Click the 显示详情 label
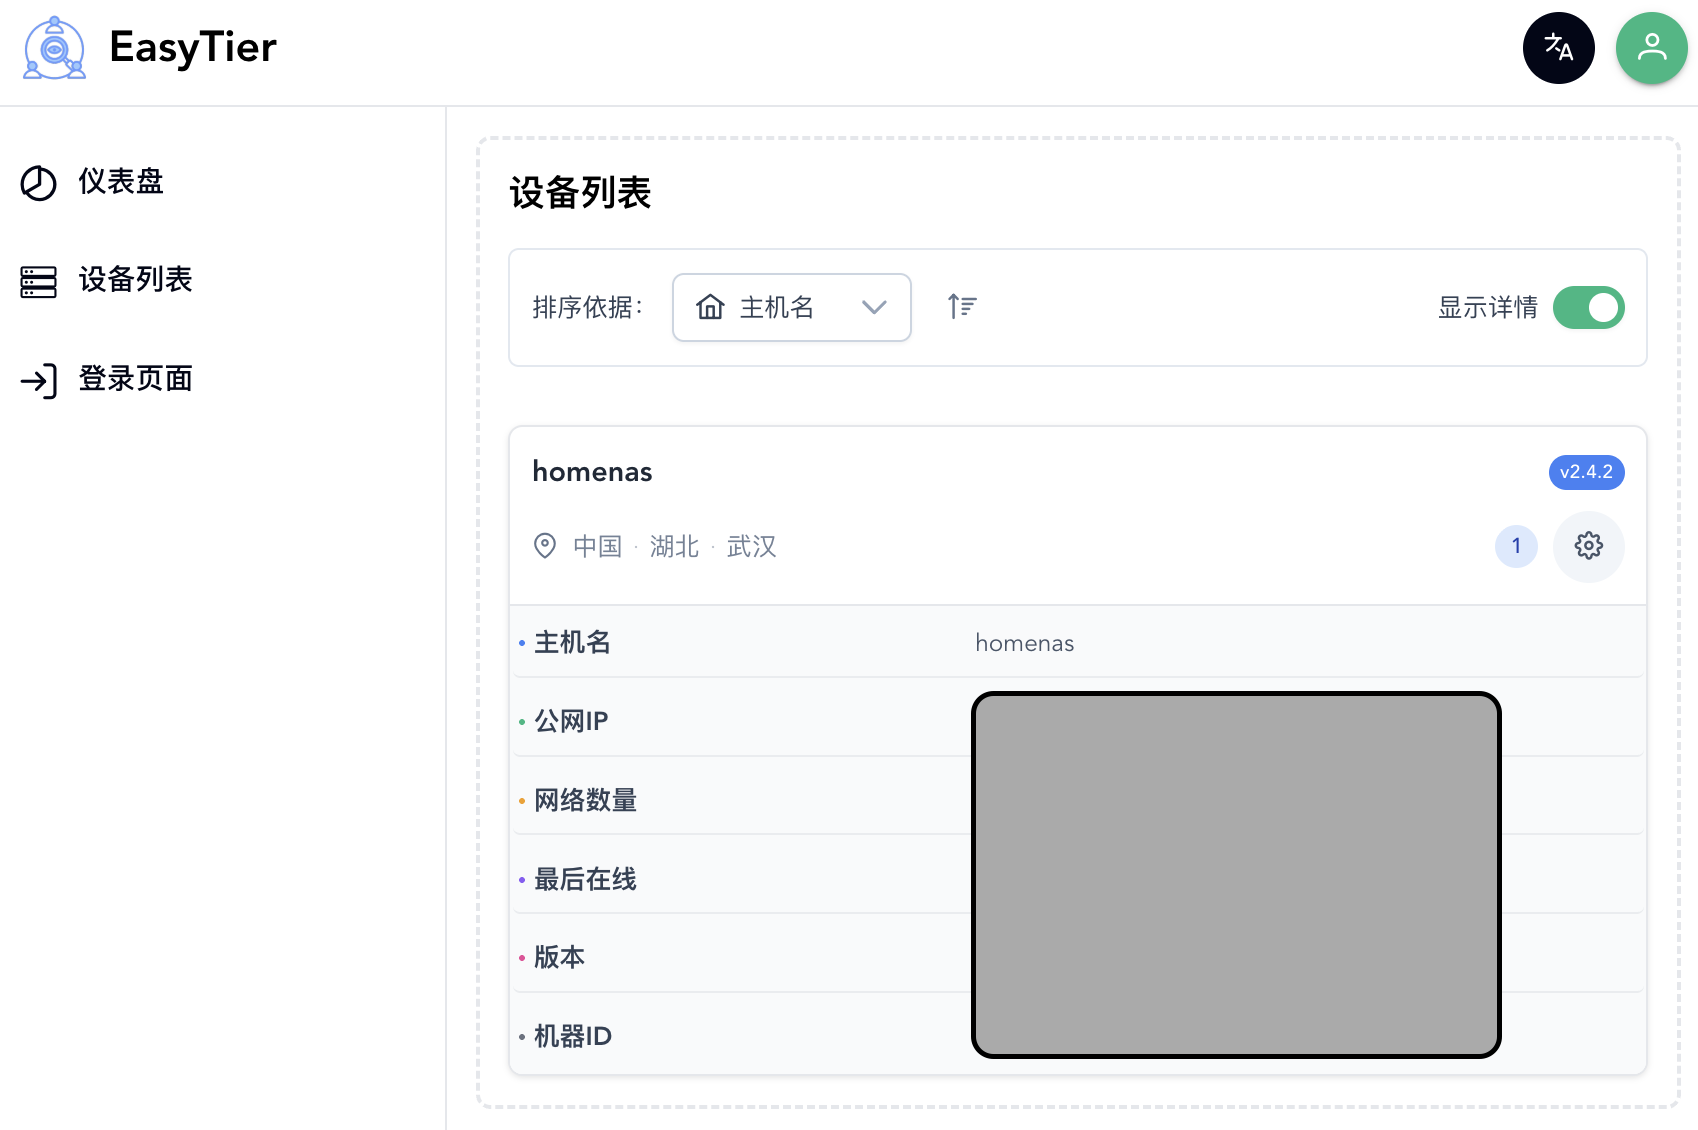 (1488, 307)
